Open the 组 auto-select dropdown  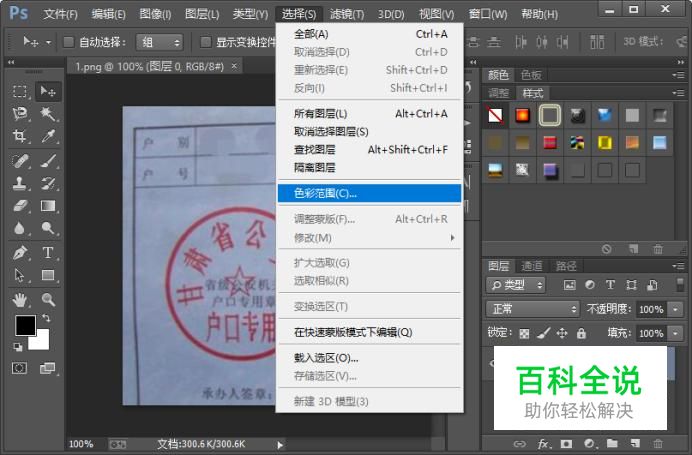[159, 42]
